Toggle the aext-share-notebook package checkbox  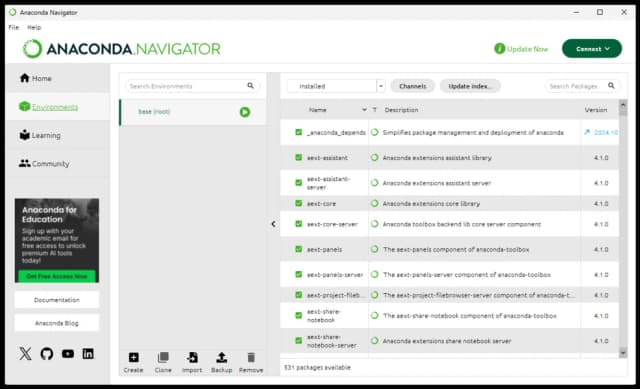click(x=299, y=316)
